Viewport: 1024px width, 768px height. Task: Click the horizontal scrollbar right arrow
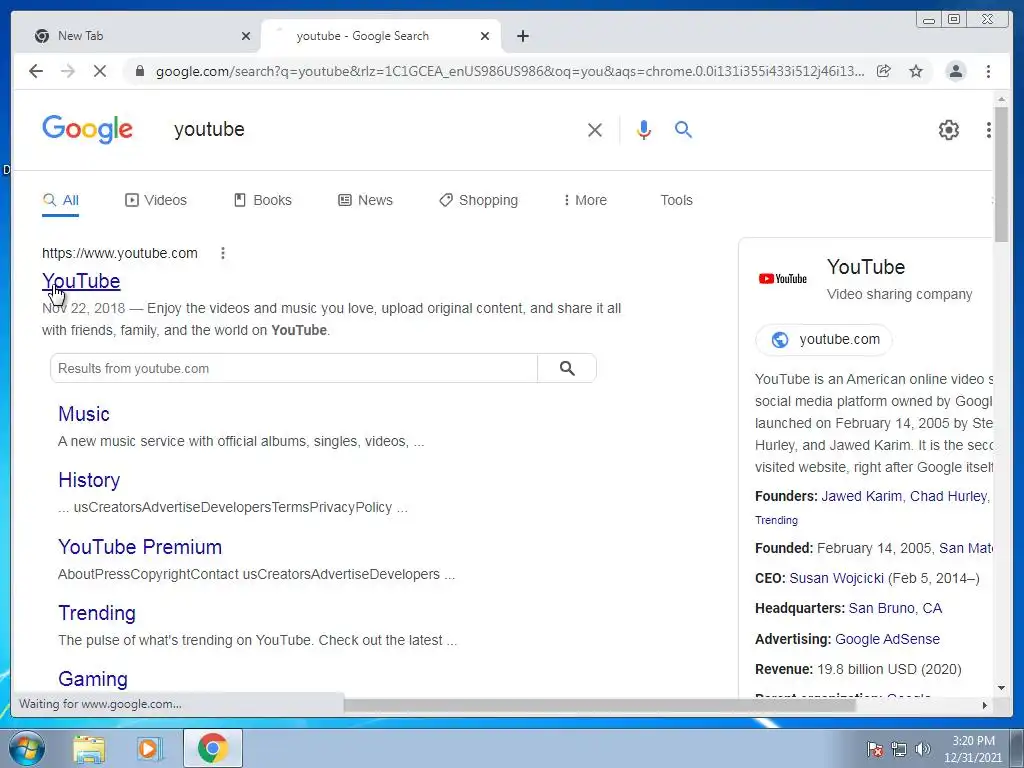[x=985, y=705]
